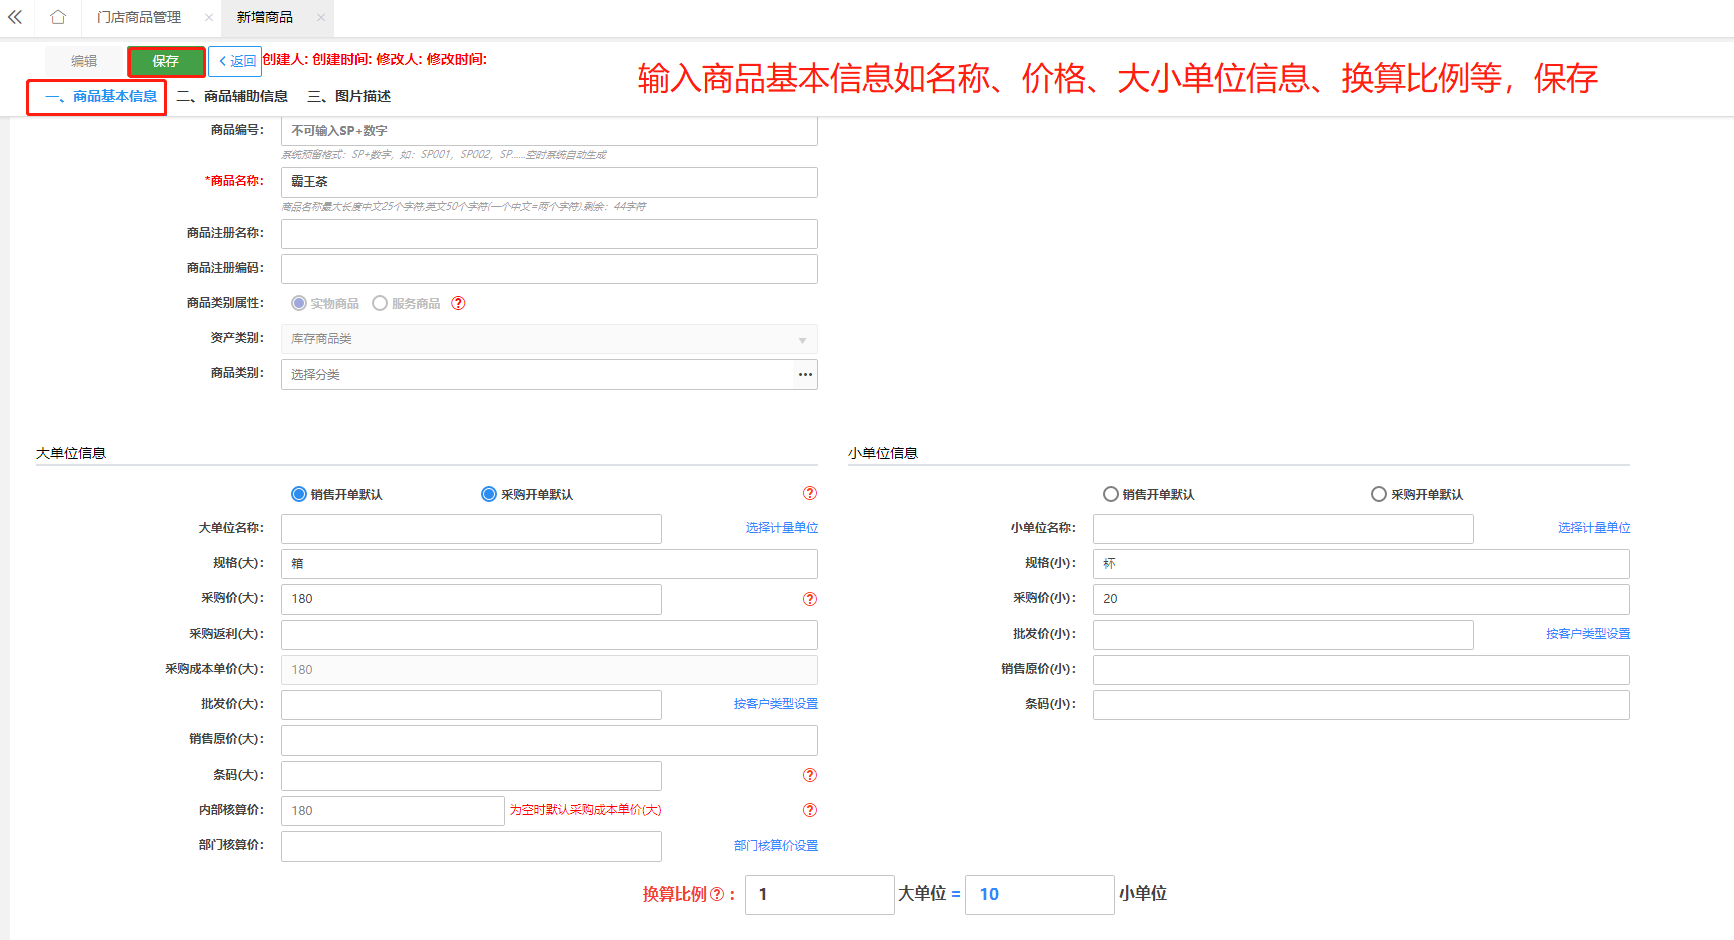
Task: Close the 门店商品管理 tab
Action: pos(208,17)
